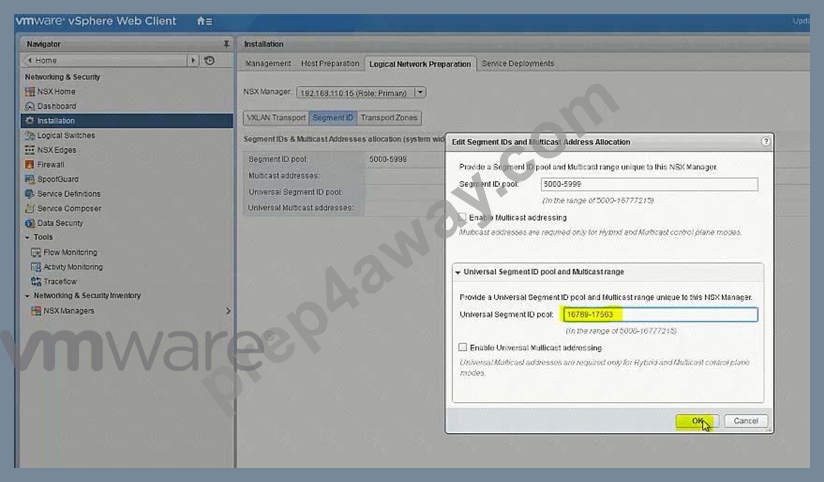The height and width of the screenshot is (482, 824).
Task: Click the Home navigation box
Action: [x=105, y=60]
